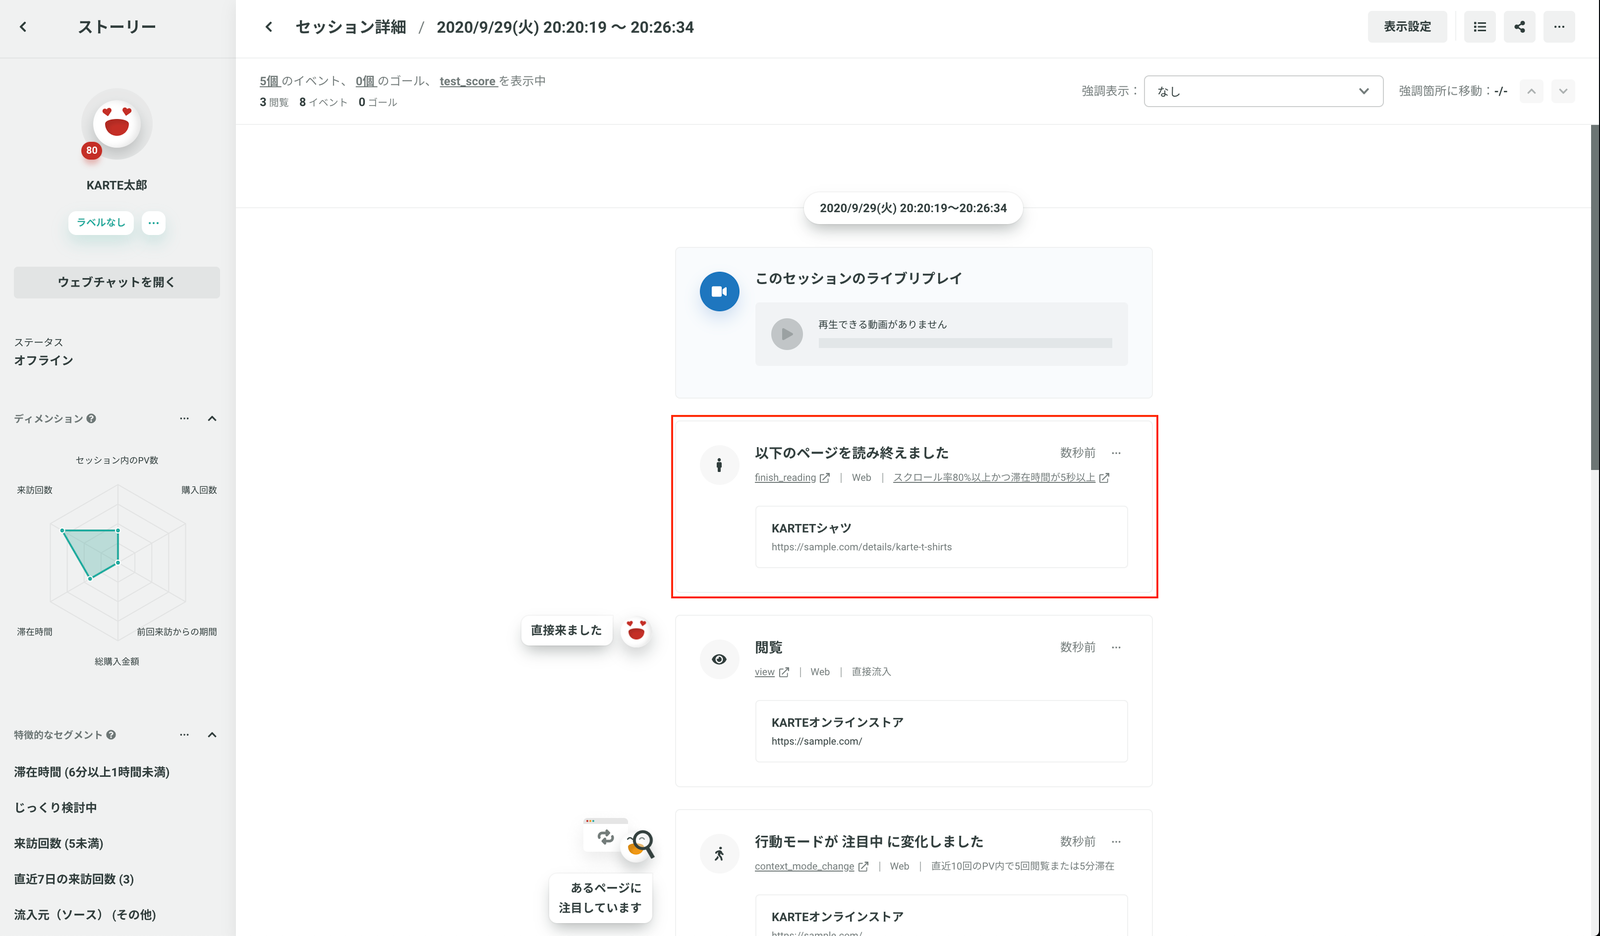The width and height of the screenshot is (1600, 936).
Task: Click the 0個 goals link
Action: (365, 81)
